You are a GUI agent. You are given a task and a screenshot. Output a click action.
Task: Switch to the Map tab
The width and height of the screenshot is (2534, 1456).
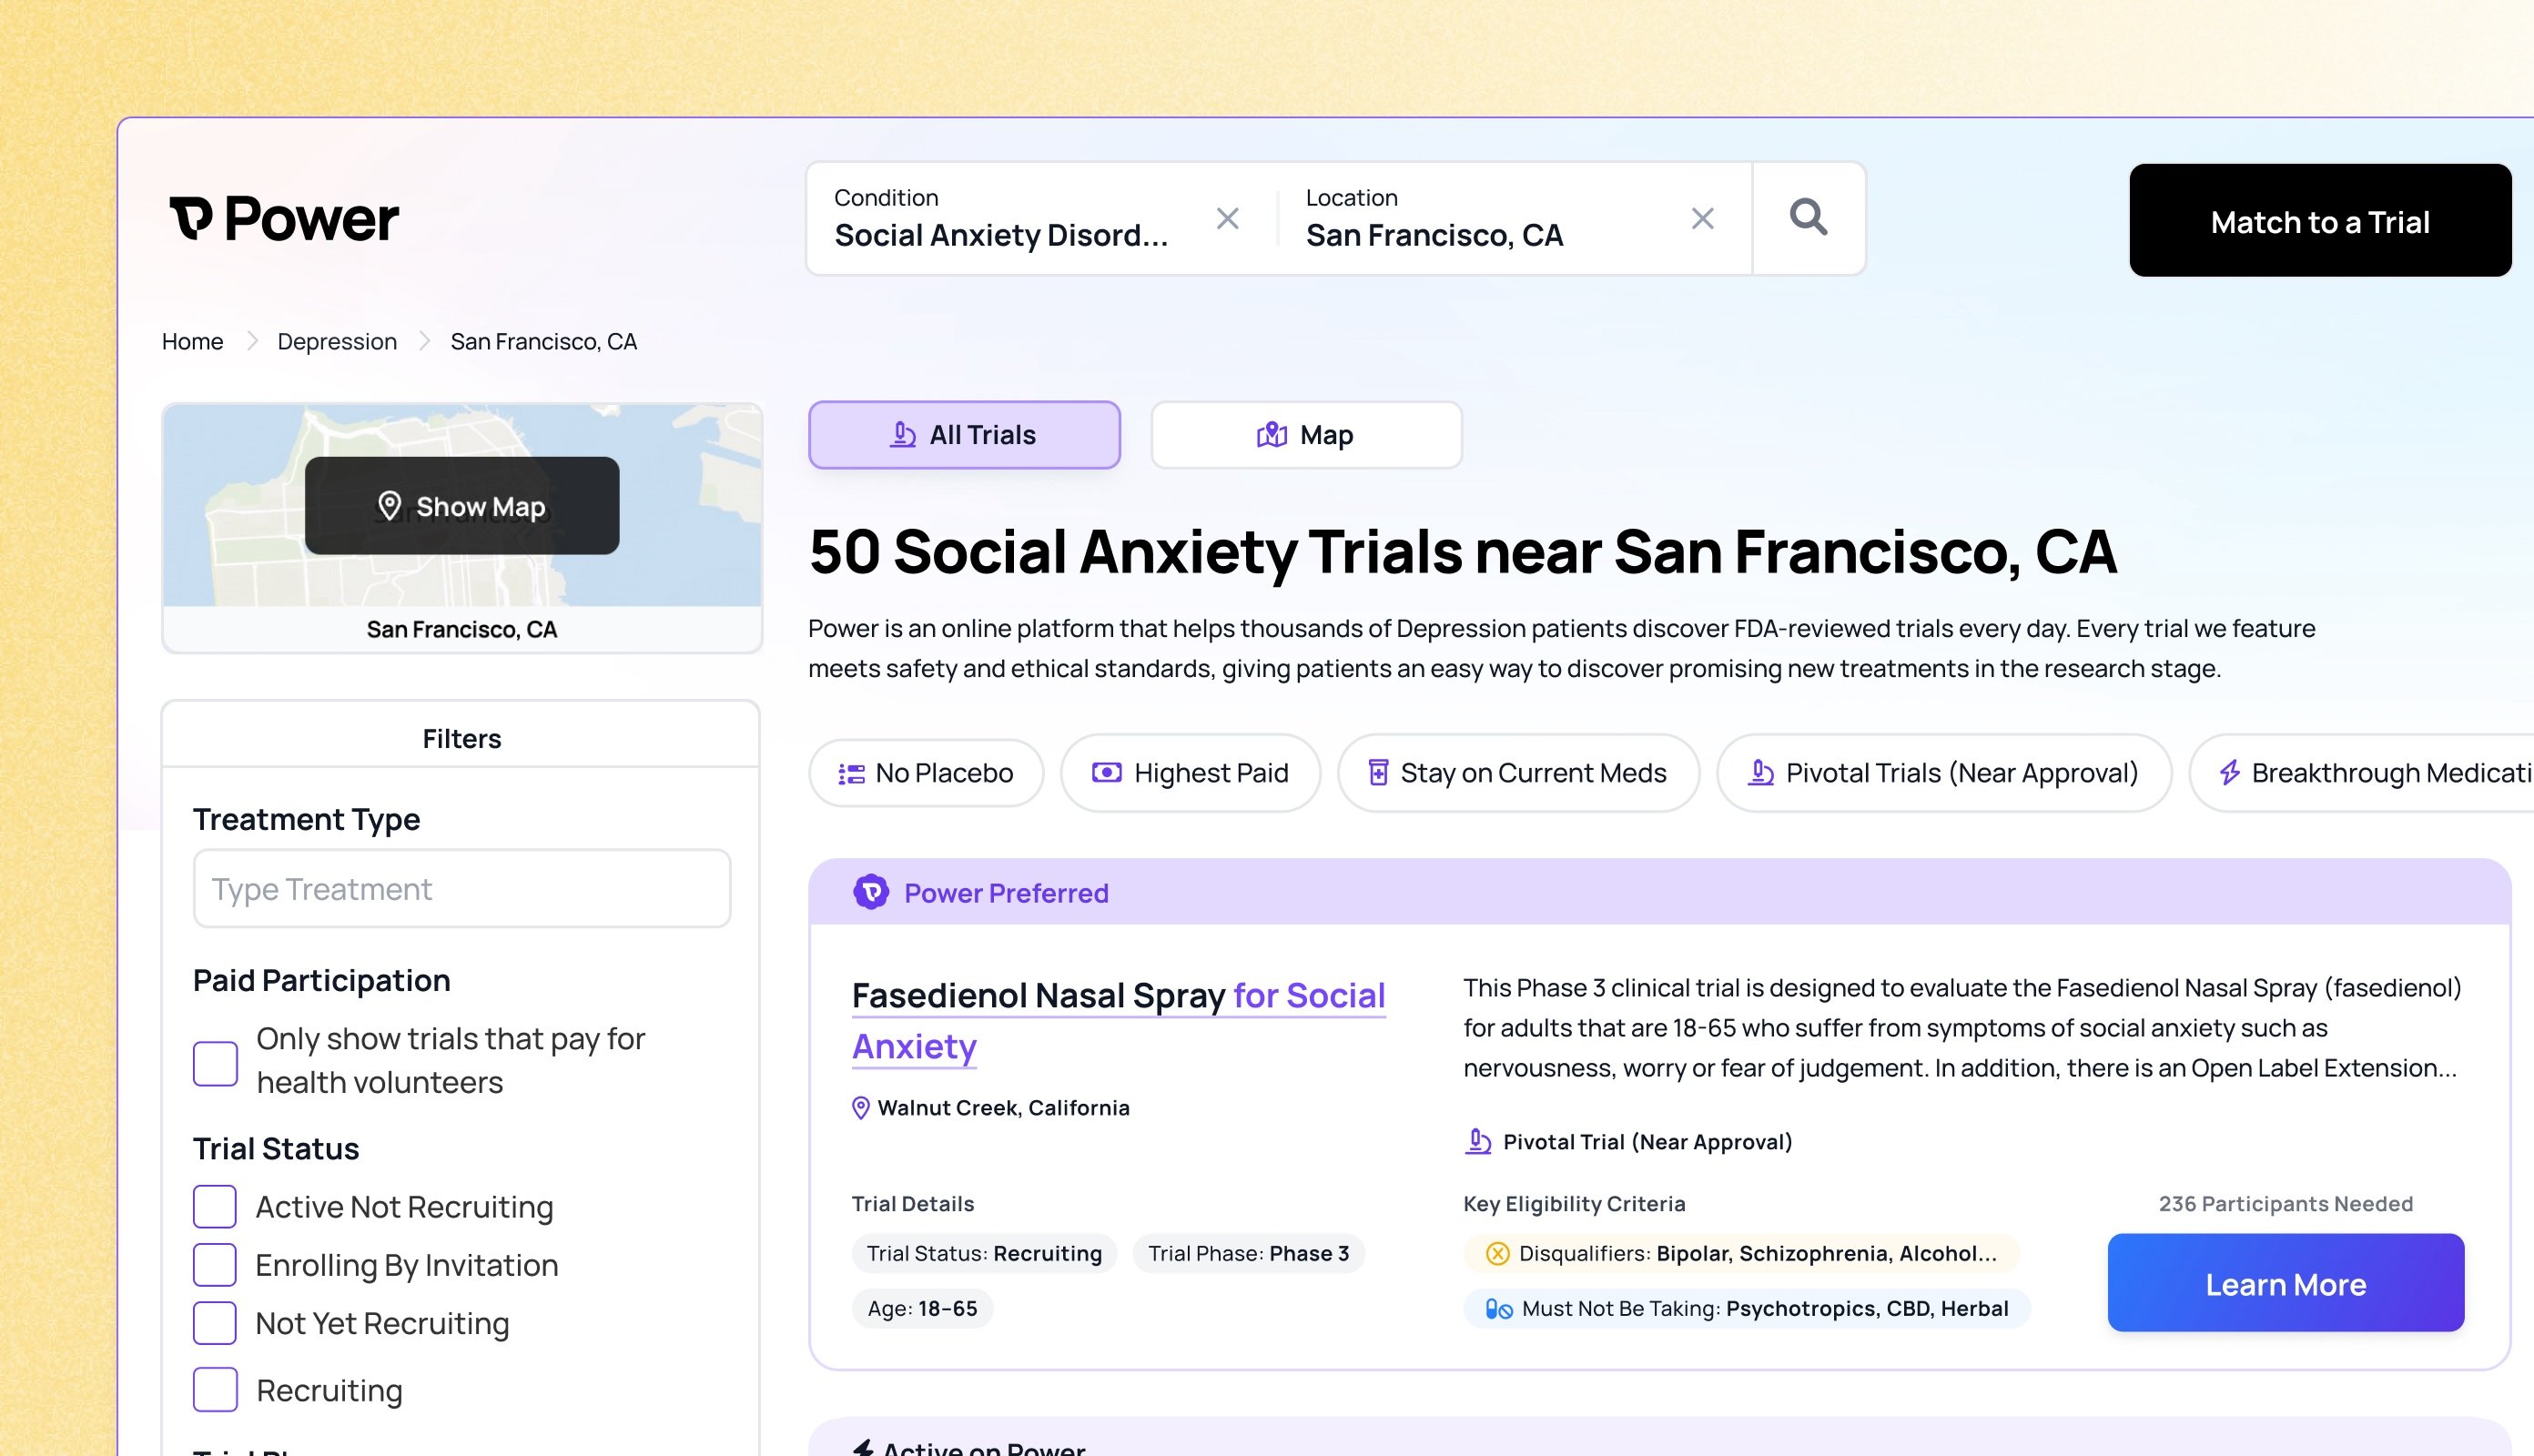tap(1306, 435)
